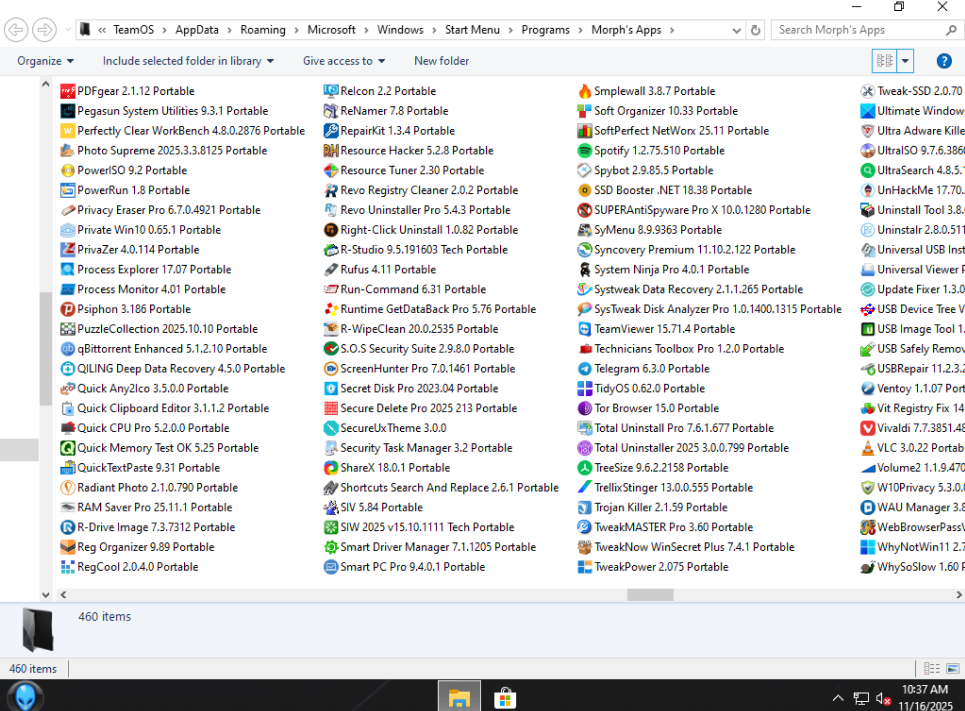Select the TeamViewer 15.71.4 Portable icon

pyautogui.click(x=585, y=329)
